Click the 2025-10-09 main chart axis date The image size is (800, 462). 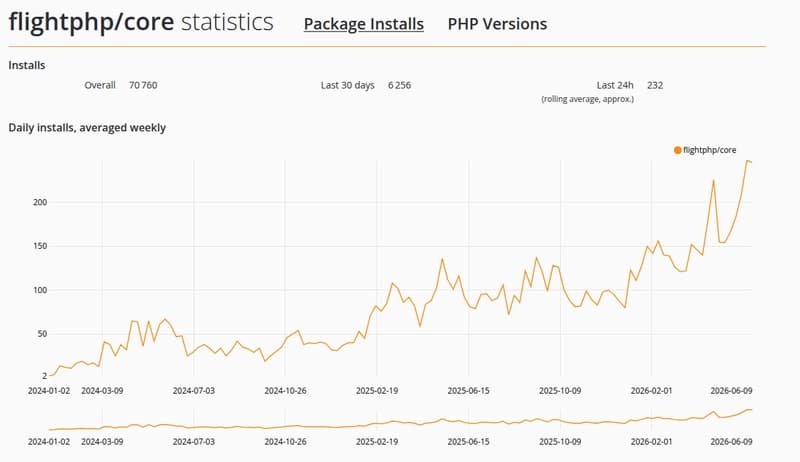tap(560, 391)
